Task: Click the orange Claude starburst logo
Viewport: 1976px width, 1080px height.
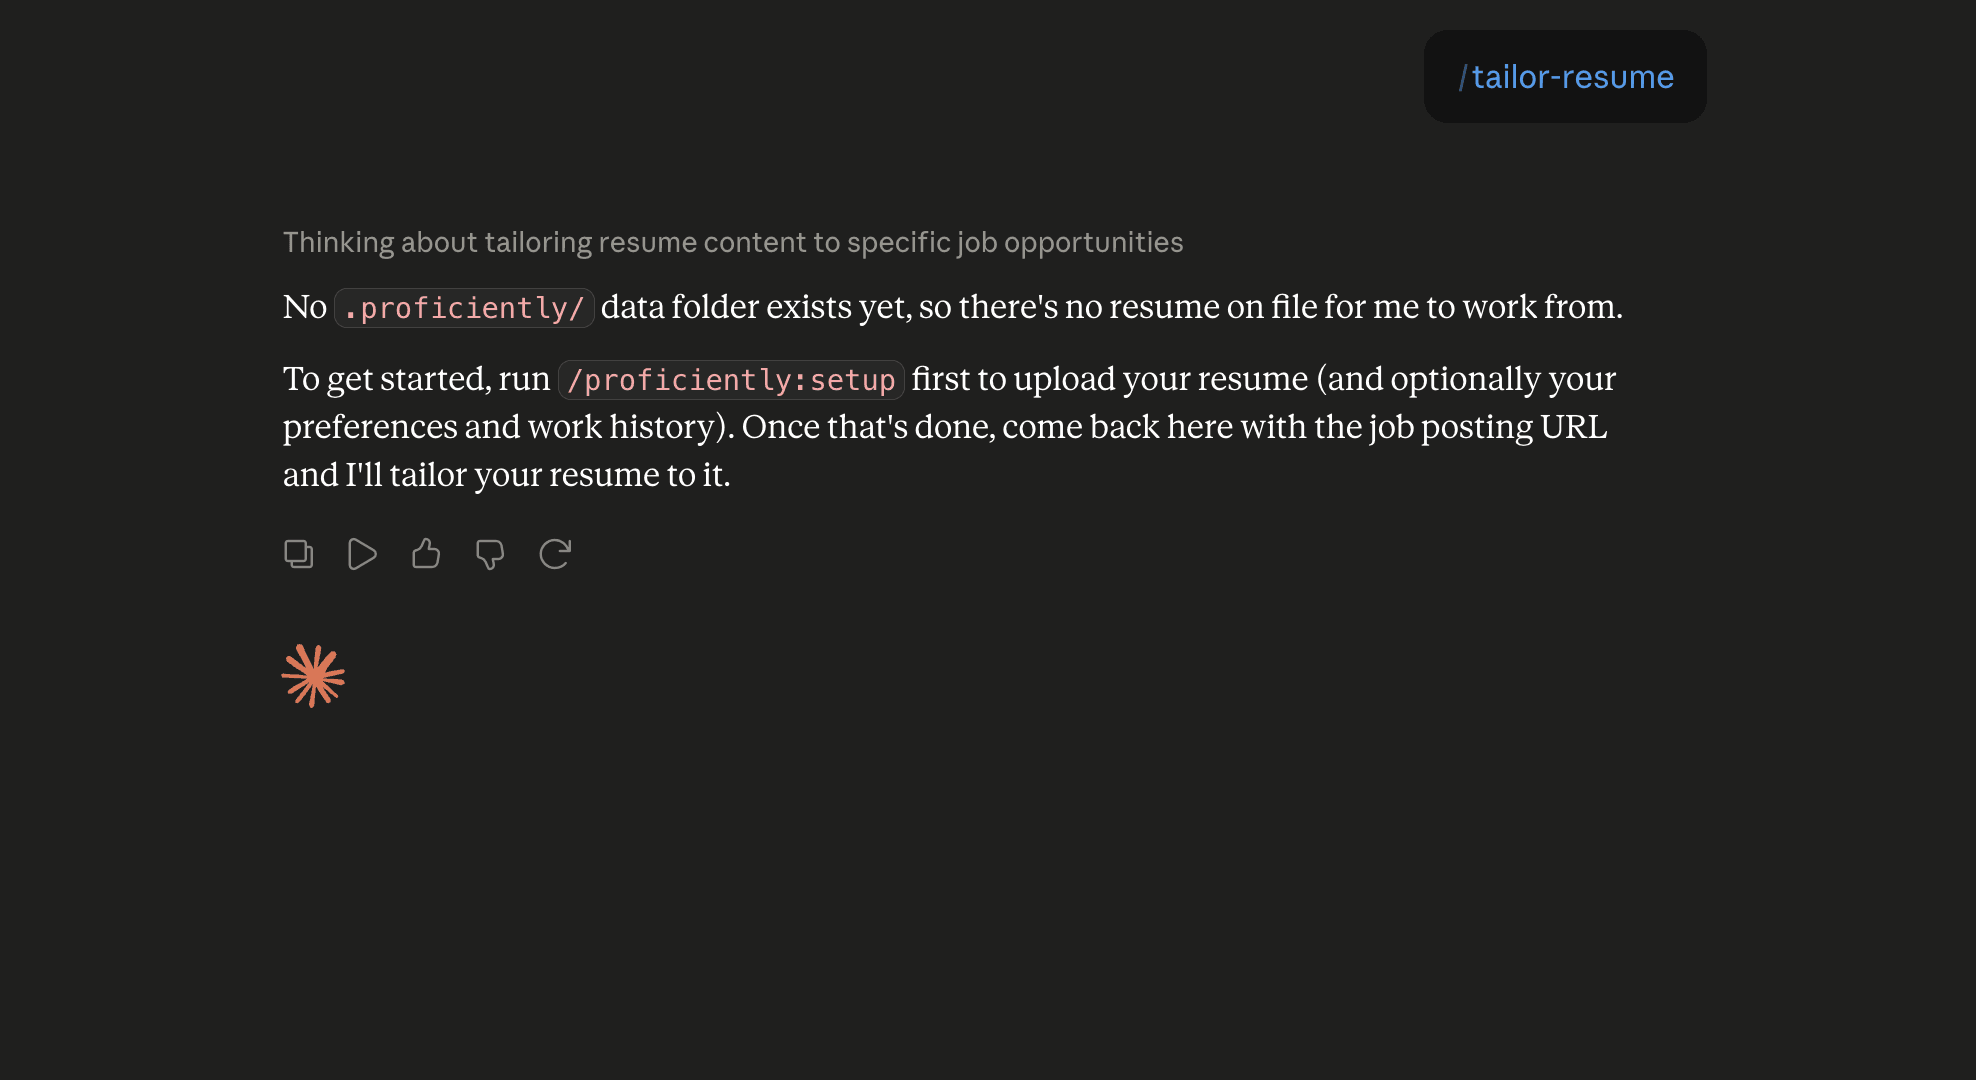Action: (x=313, y=676)
